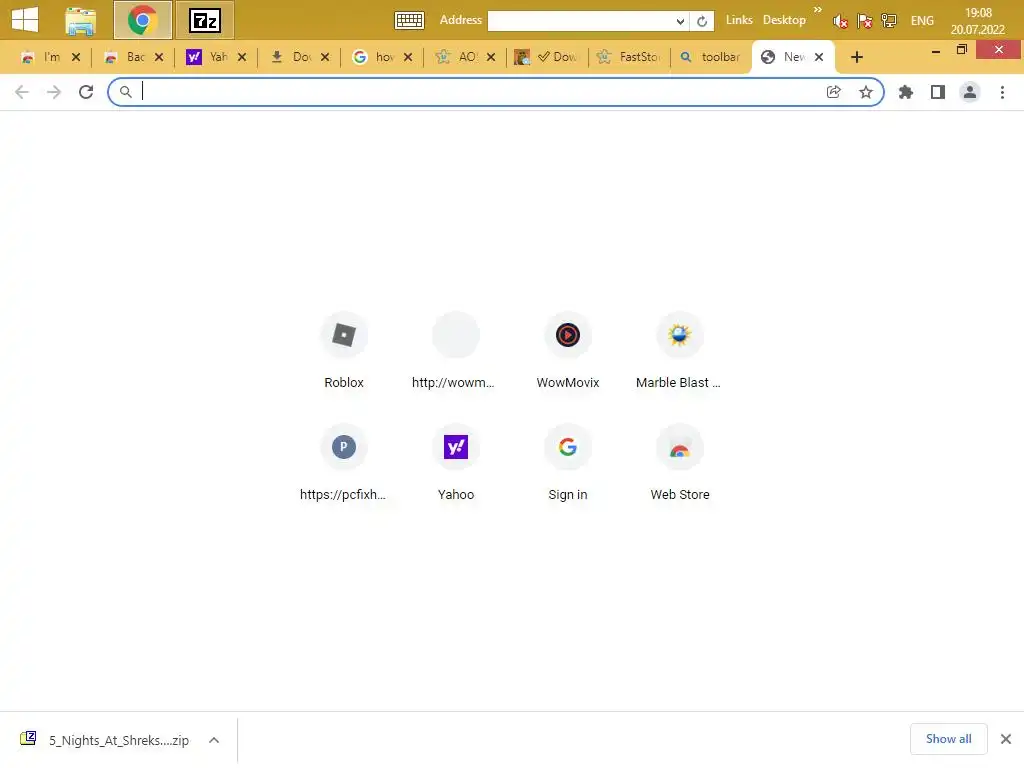
Task: Open File Explorer from the taskbar
Action: 80,21
